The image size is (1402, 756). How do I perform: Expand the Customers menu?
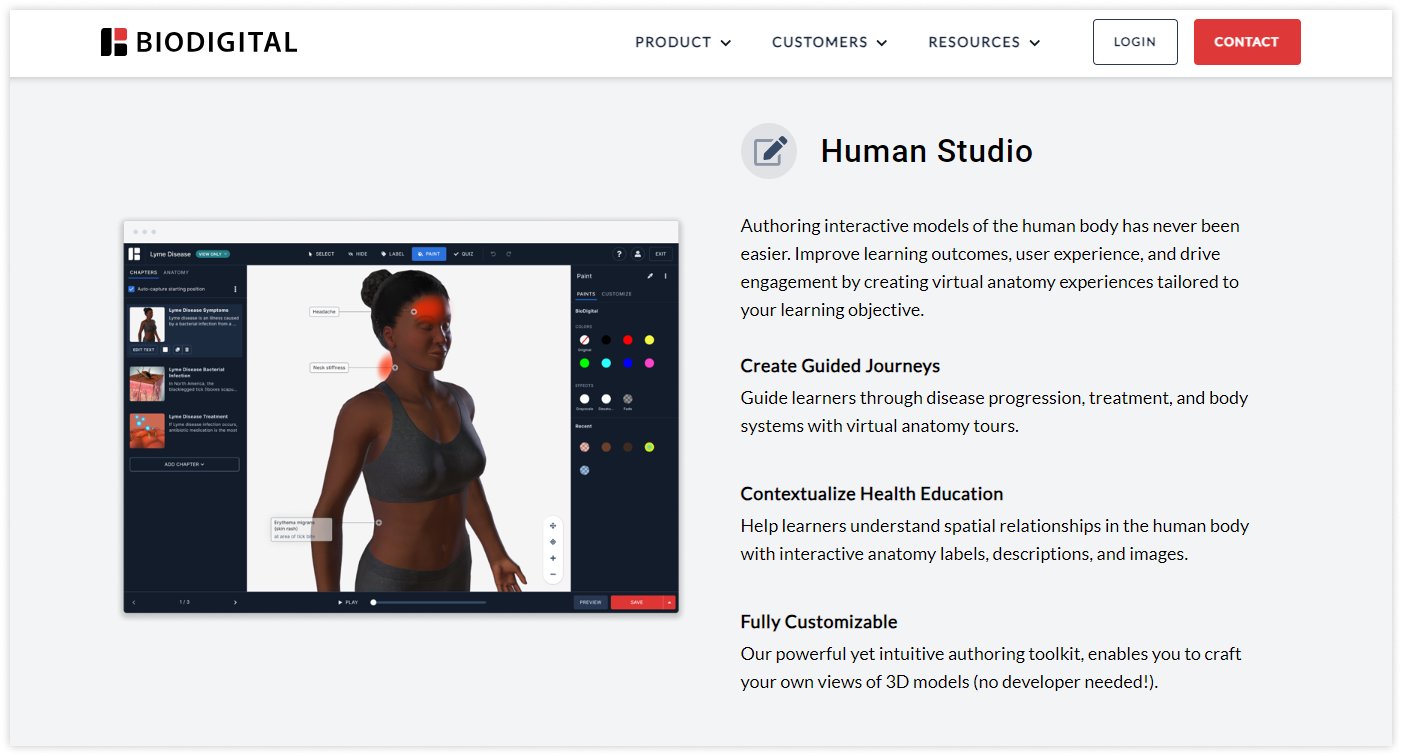point(829,42)
